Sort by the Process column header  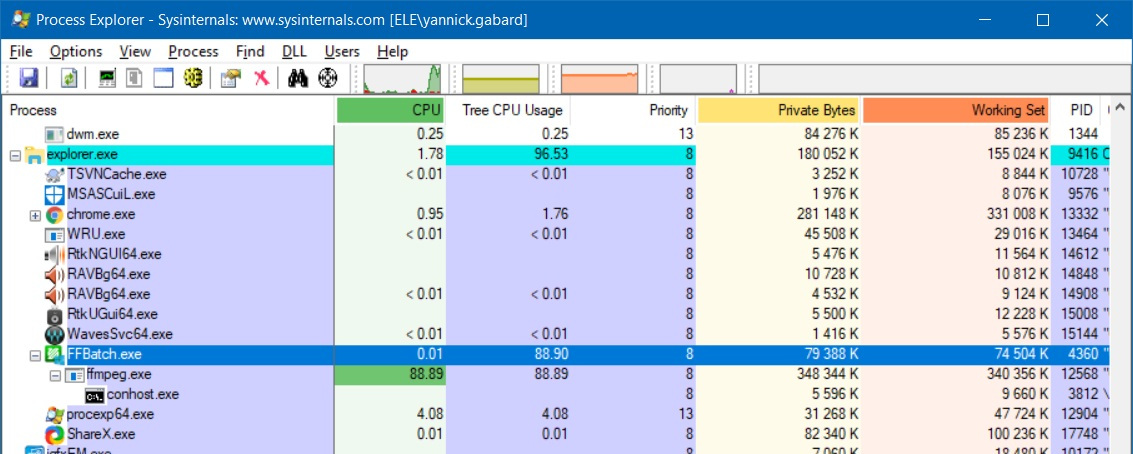pos(168,111)
